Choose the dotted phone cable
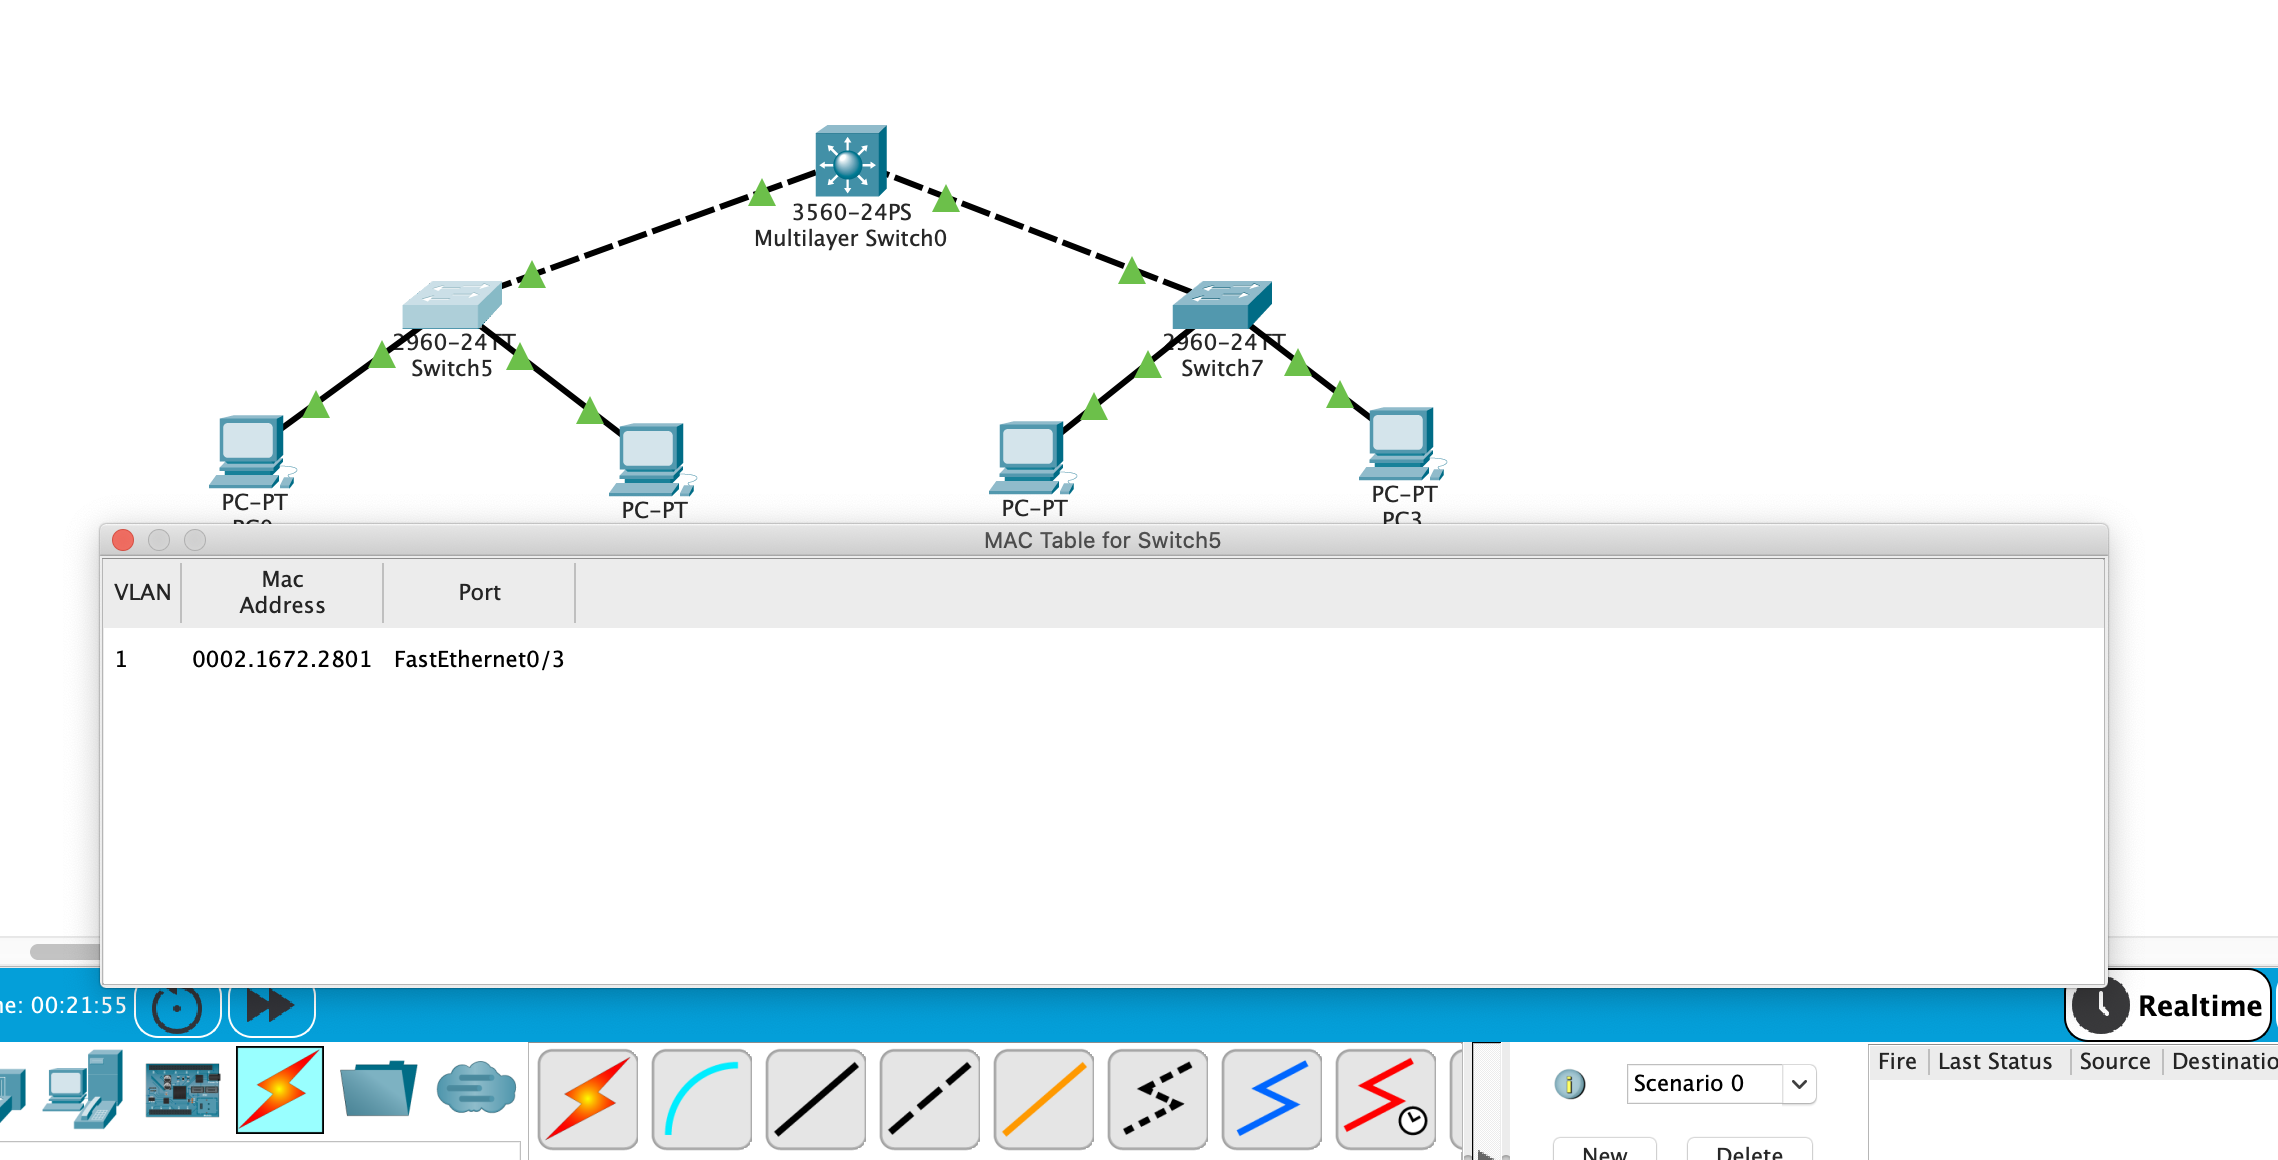This screenshot has height=1160, width=2278. pos(1158,1098)
